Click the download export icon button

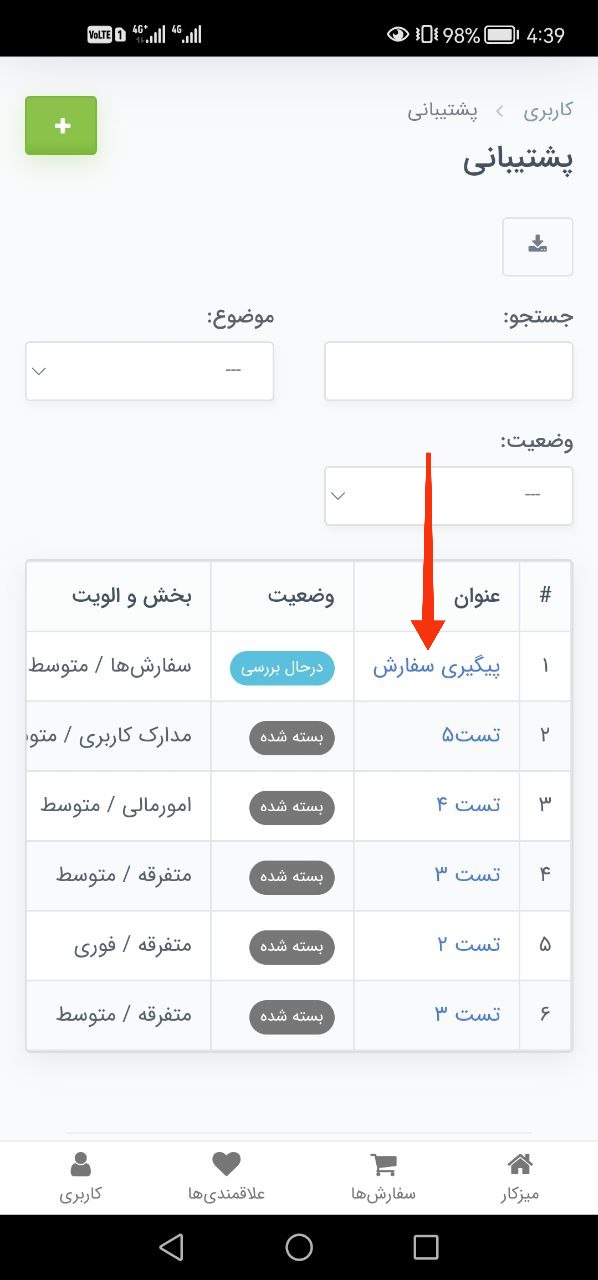[538, 246]
